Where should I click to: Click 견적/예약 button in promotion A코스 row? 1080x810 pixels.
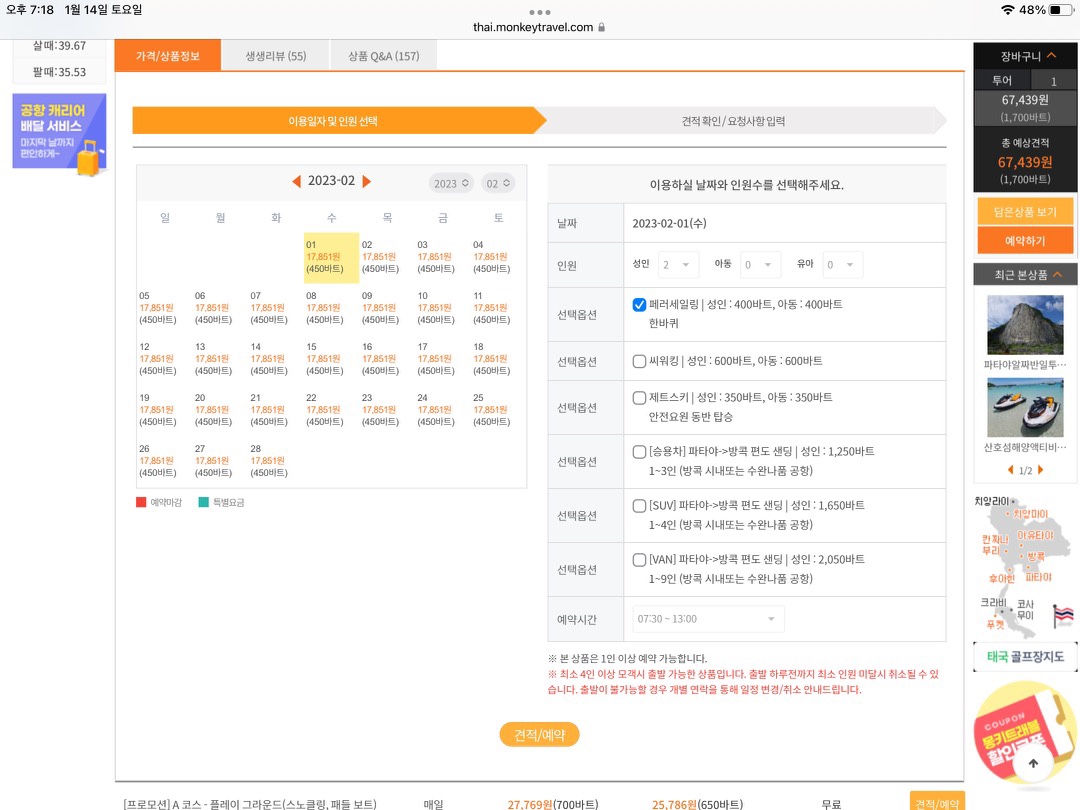click(x=937, y=802)
